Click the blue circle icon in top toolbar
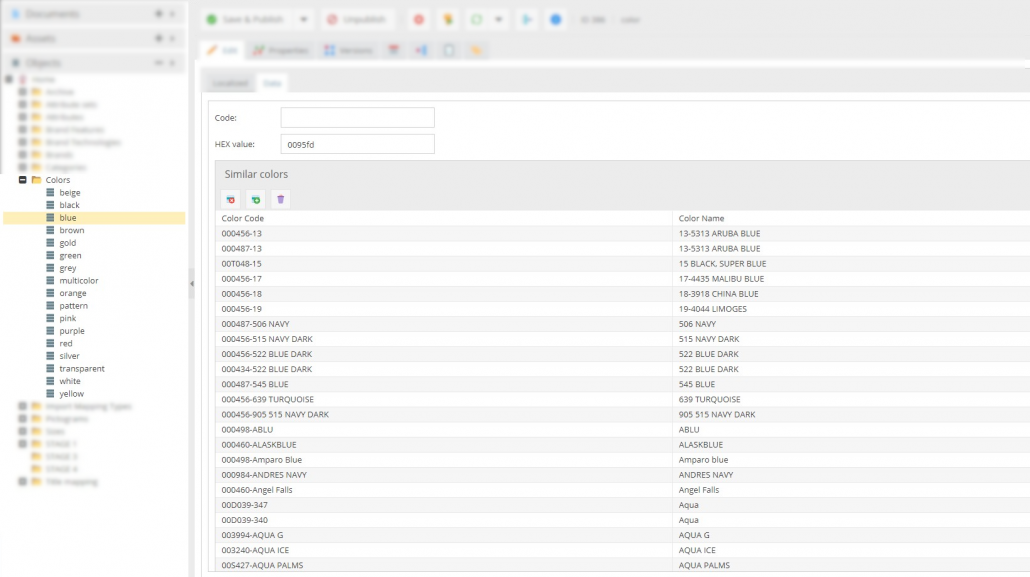Image resolution: width=1030 pixels, height=577 pixels. (556, 20)
